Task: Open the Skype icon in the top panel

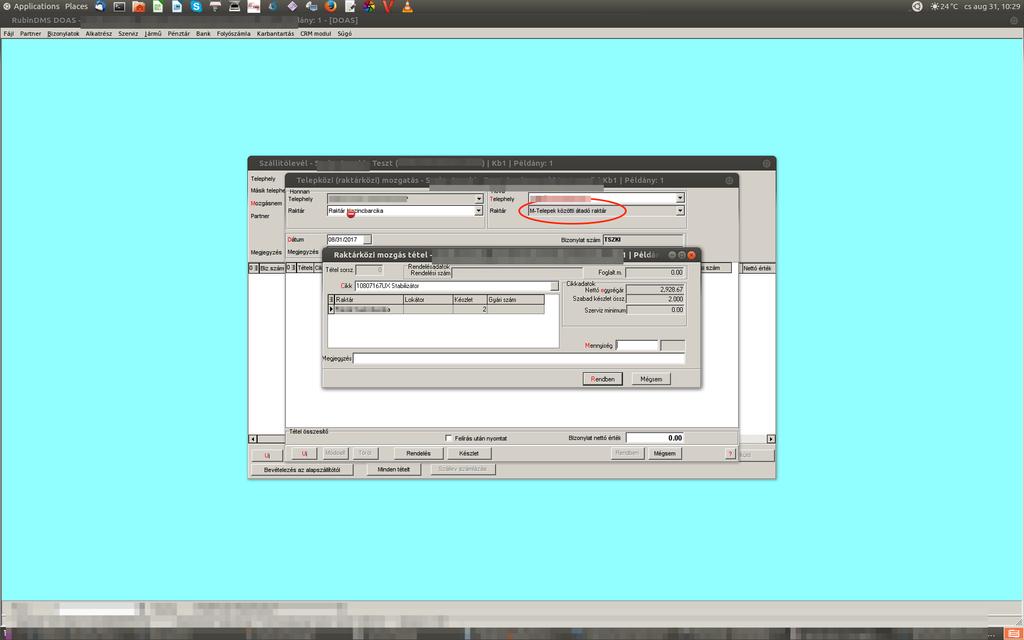Action: (196, 7)
